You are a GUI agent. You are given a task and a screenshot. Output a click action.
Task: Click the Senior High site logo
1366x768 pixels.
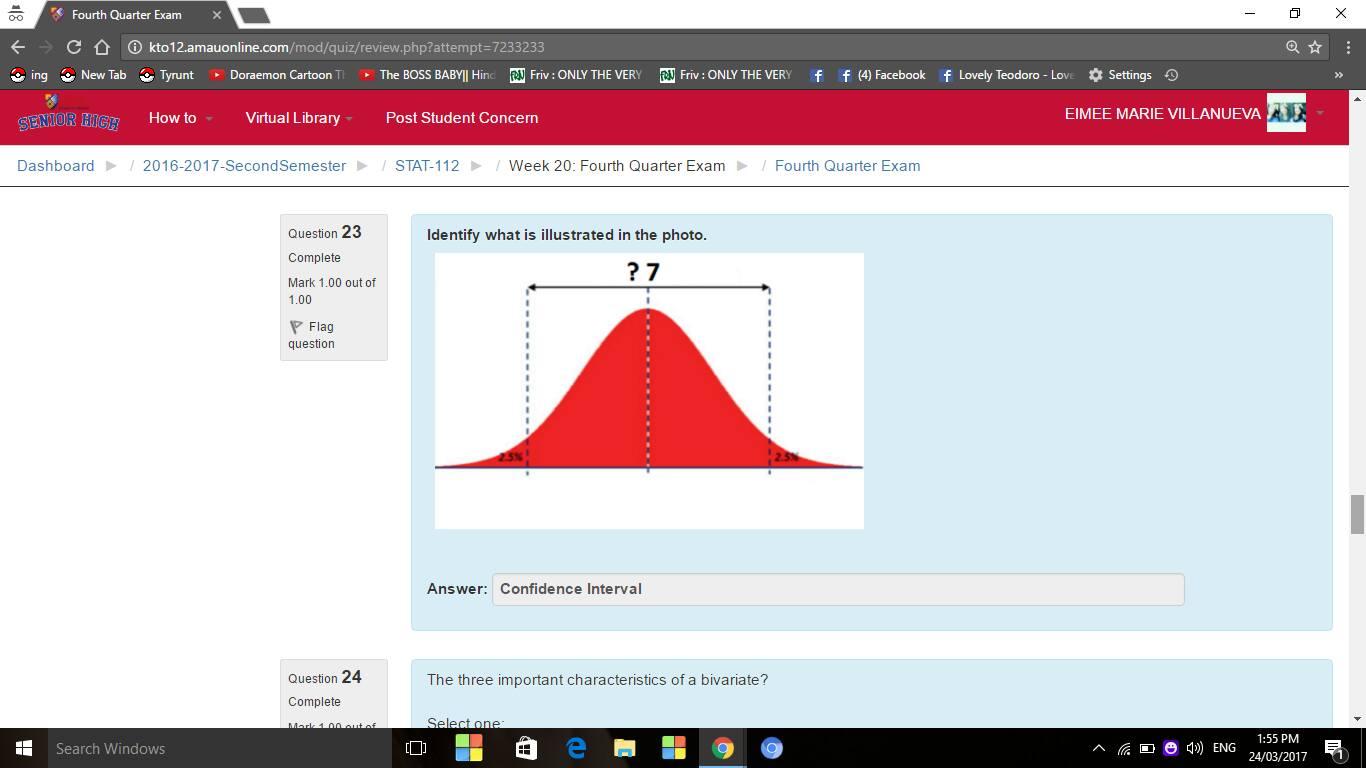[x=68, y=114]
